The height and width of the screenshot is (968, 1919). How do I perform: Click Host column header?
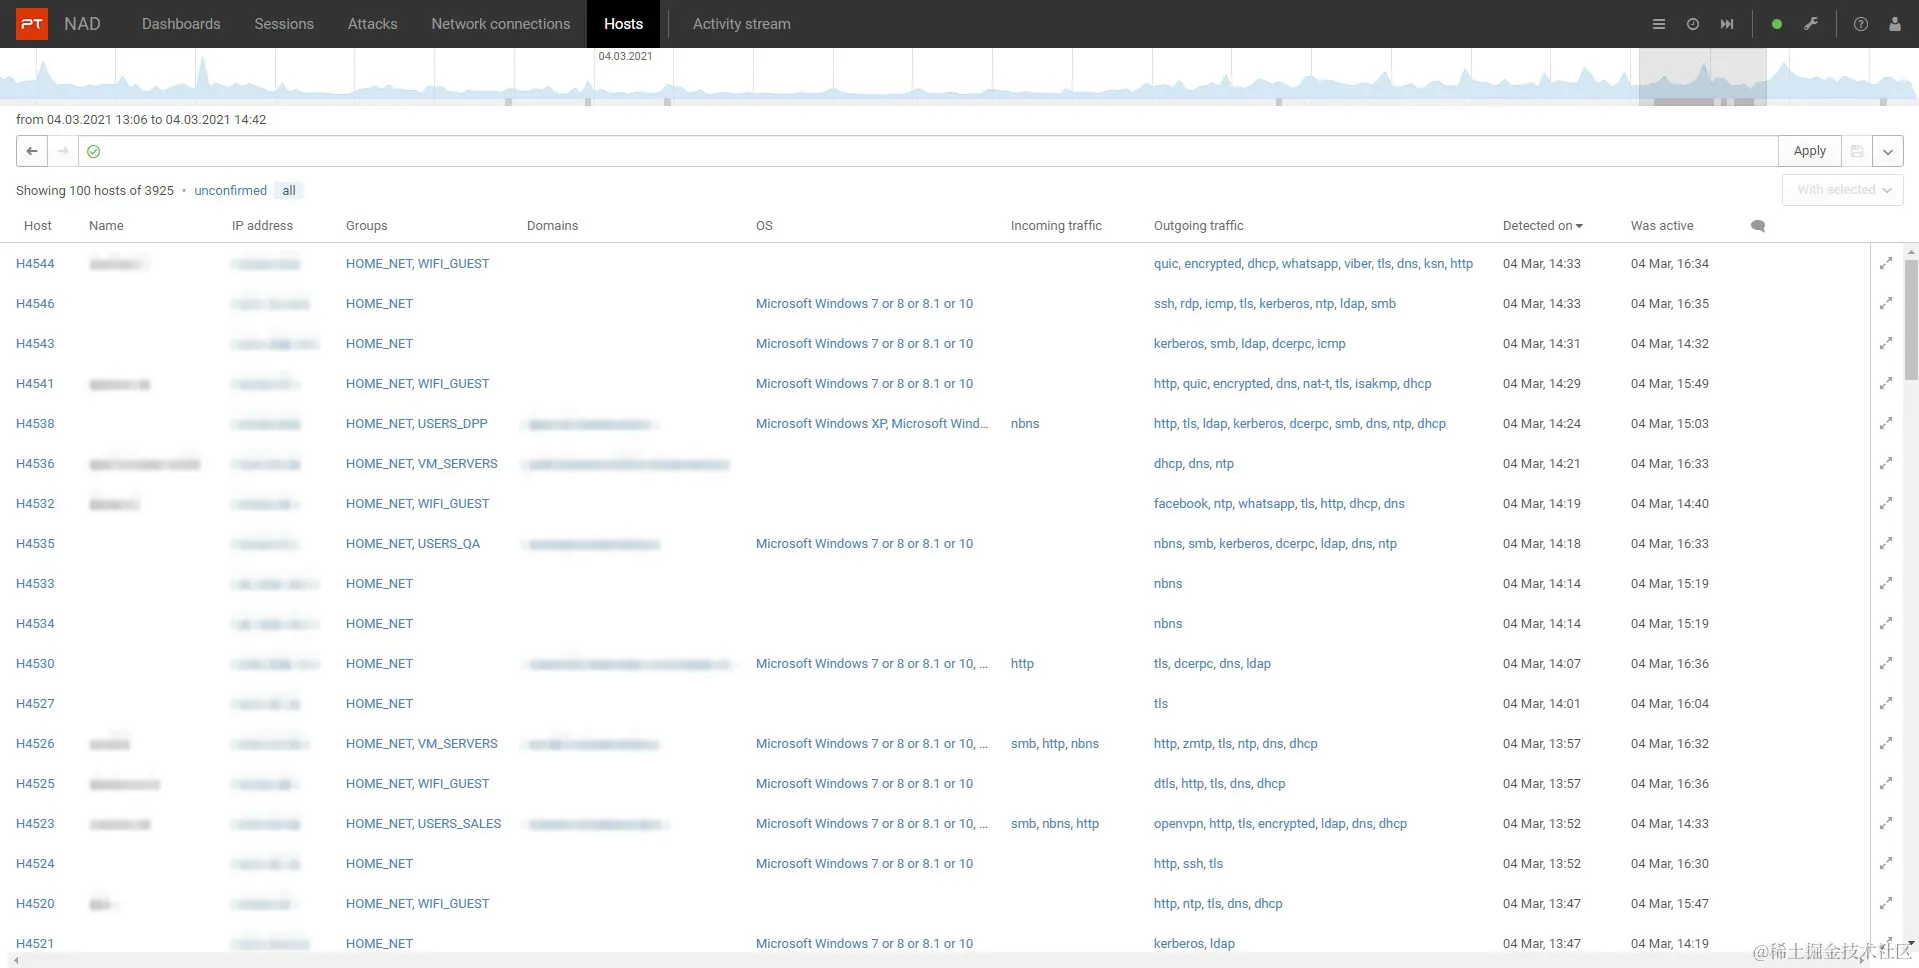point(38,226)
